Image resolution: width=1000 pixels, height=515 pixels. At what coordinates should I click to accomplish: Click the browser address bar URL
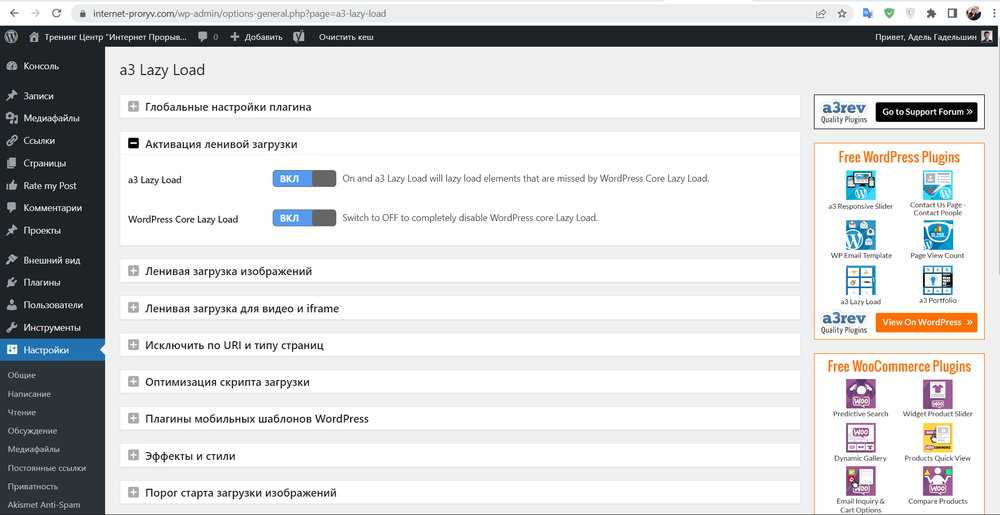(240, 14)
